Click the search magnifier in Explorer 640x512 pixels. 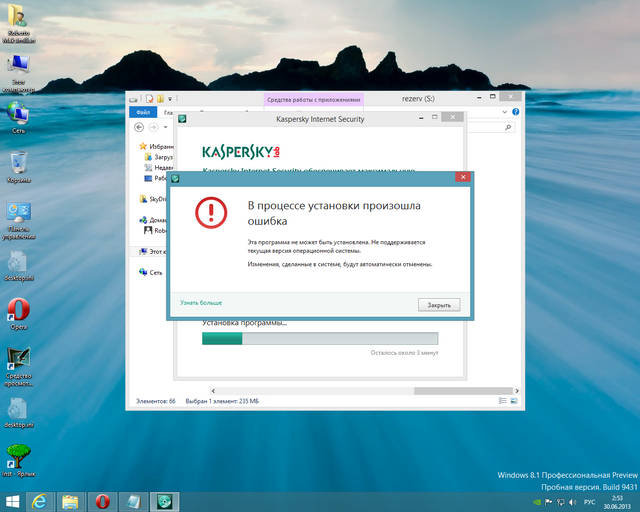point(508,127)
